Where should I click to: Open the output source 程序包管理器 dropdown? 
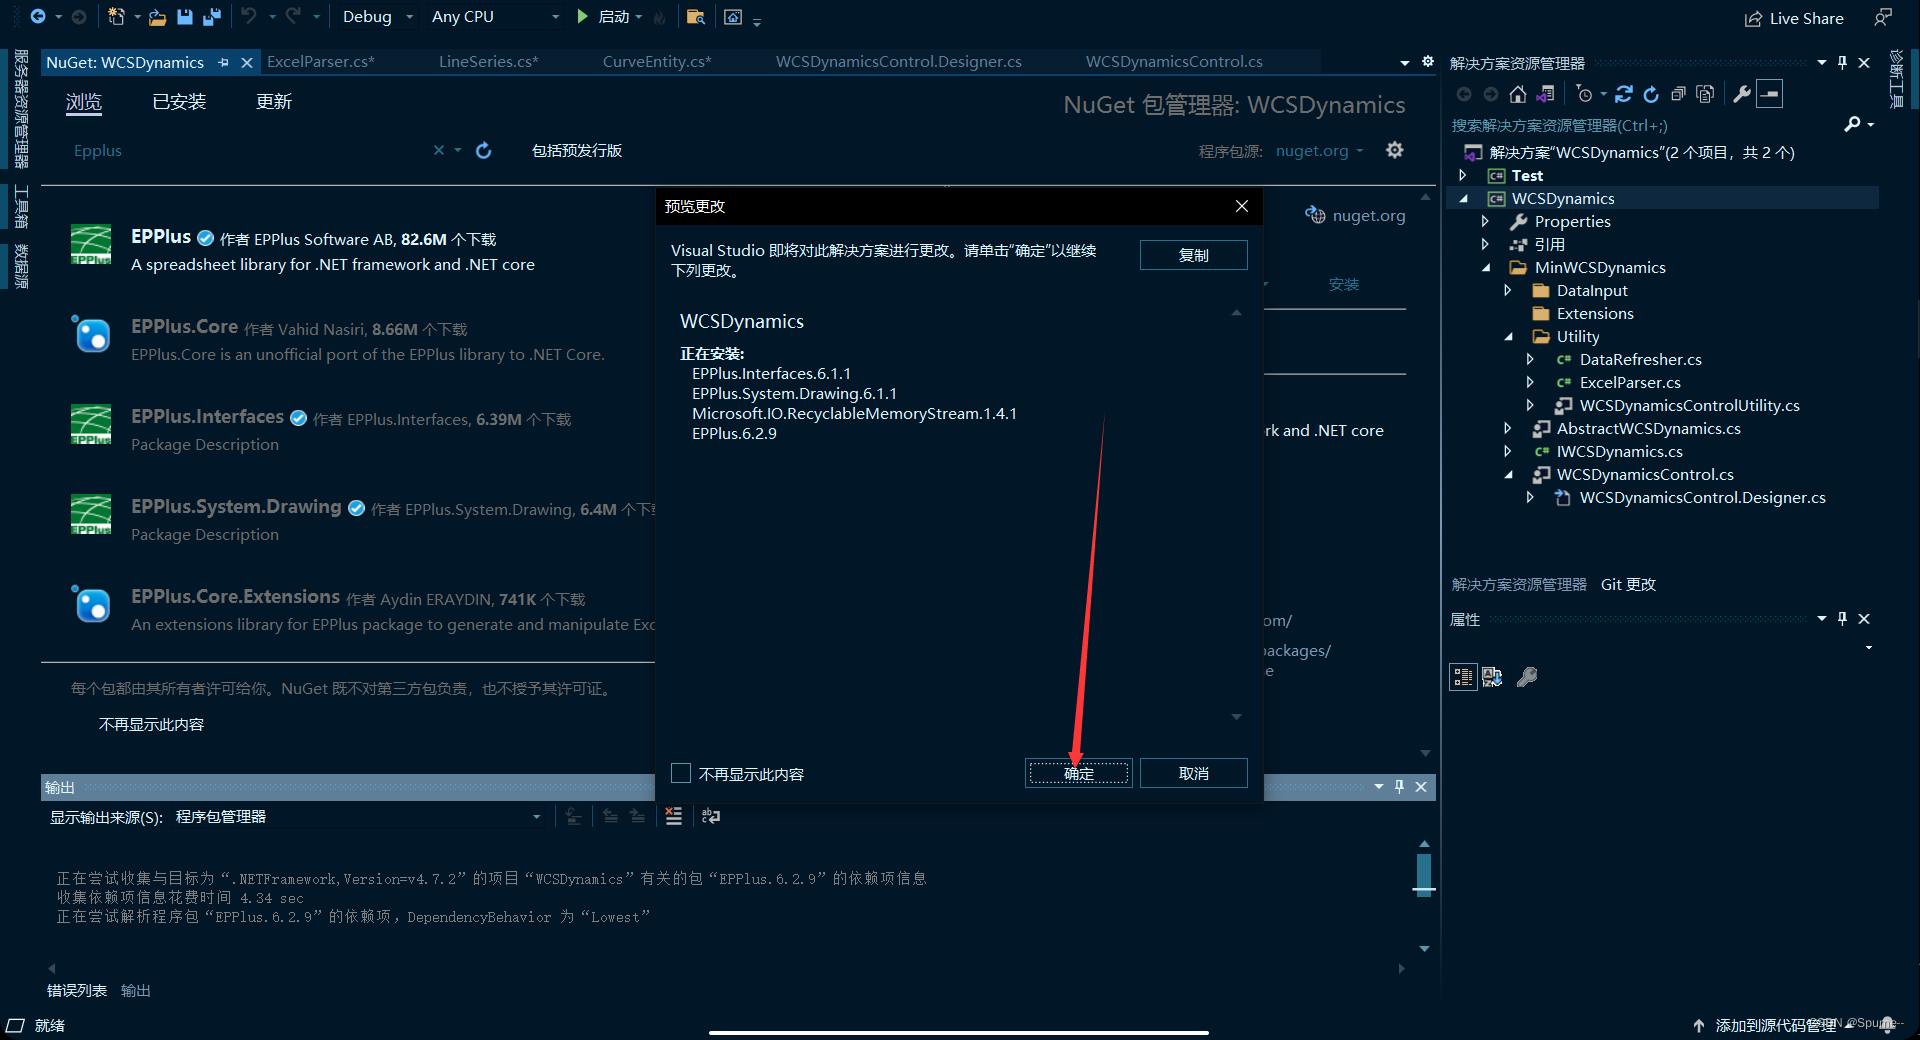click(357, 817)
